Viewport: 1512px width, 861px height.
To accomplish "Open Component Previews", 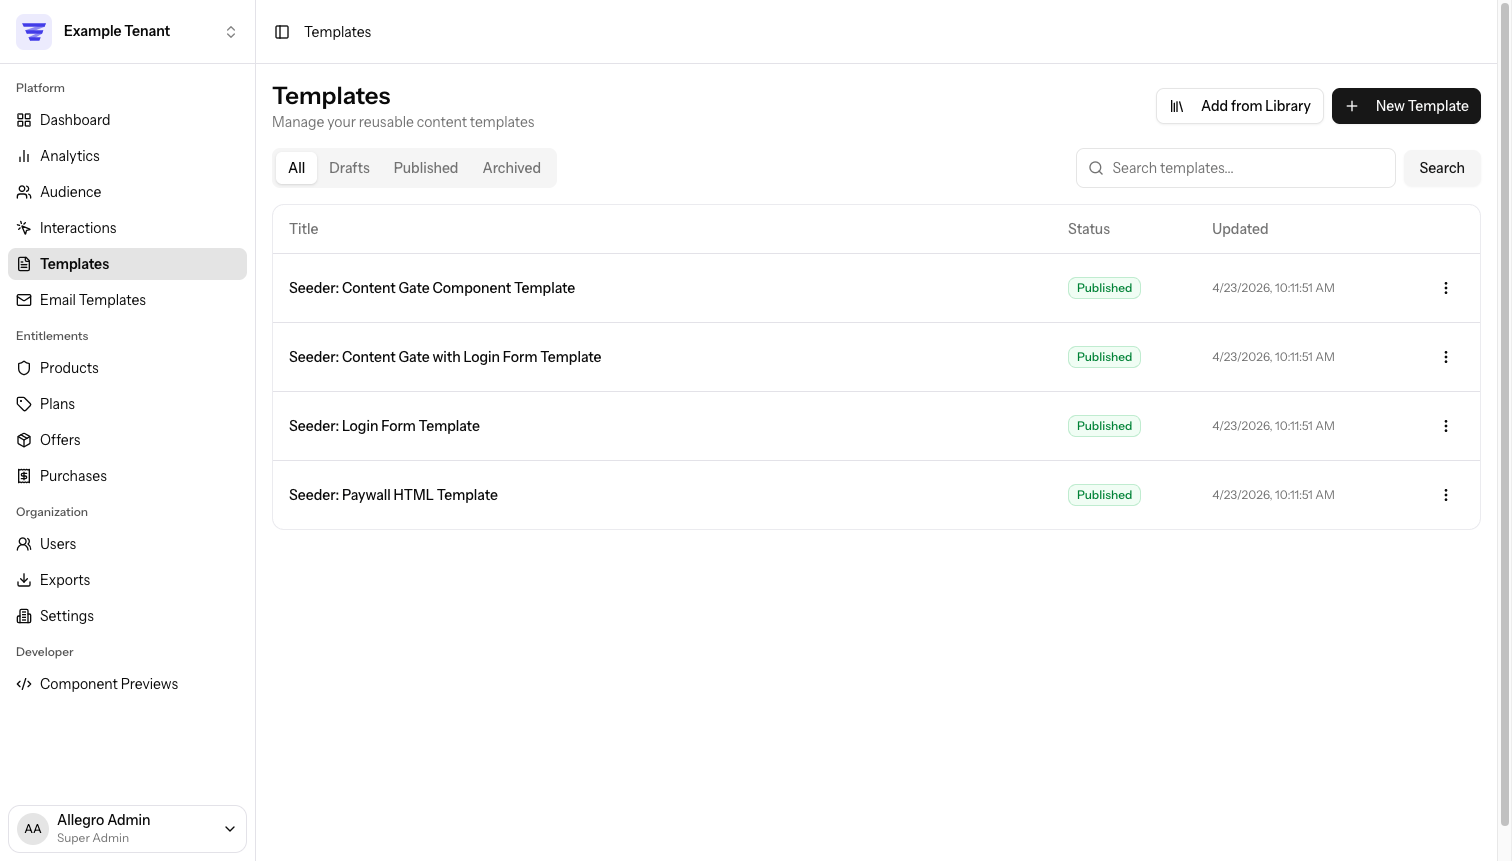I will tap(127, 684).
